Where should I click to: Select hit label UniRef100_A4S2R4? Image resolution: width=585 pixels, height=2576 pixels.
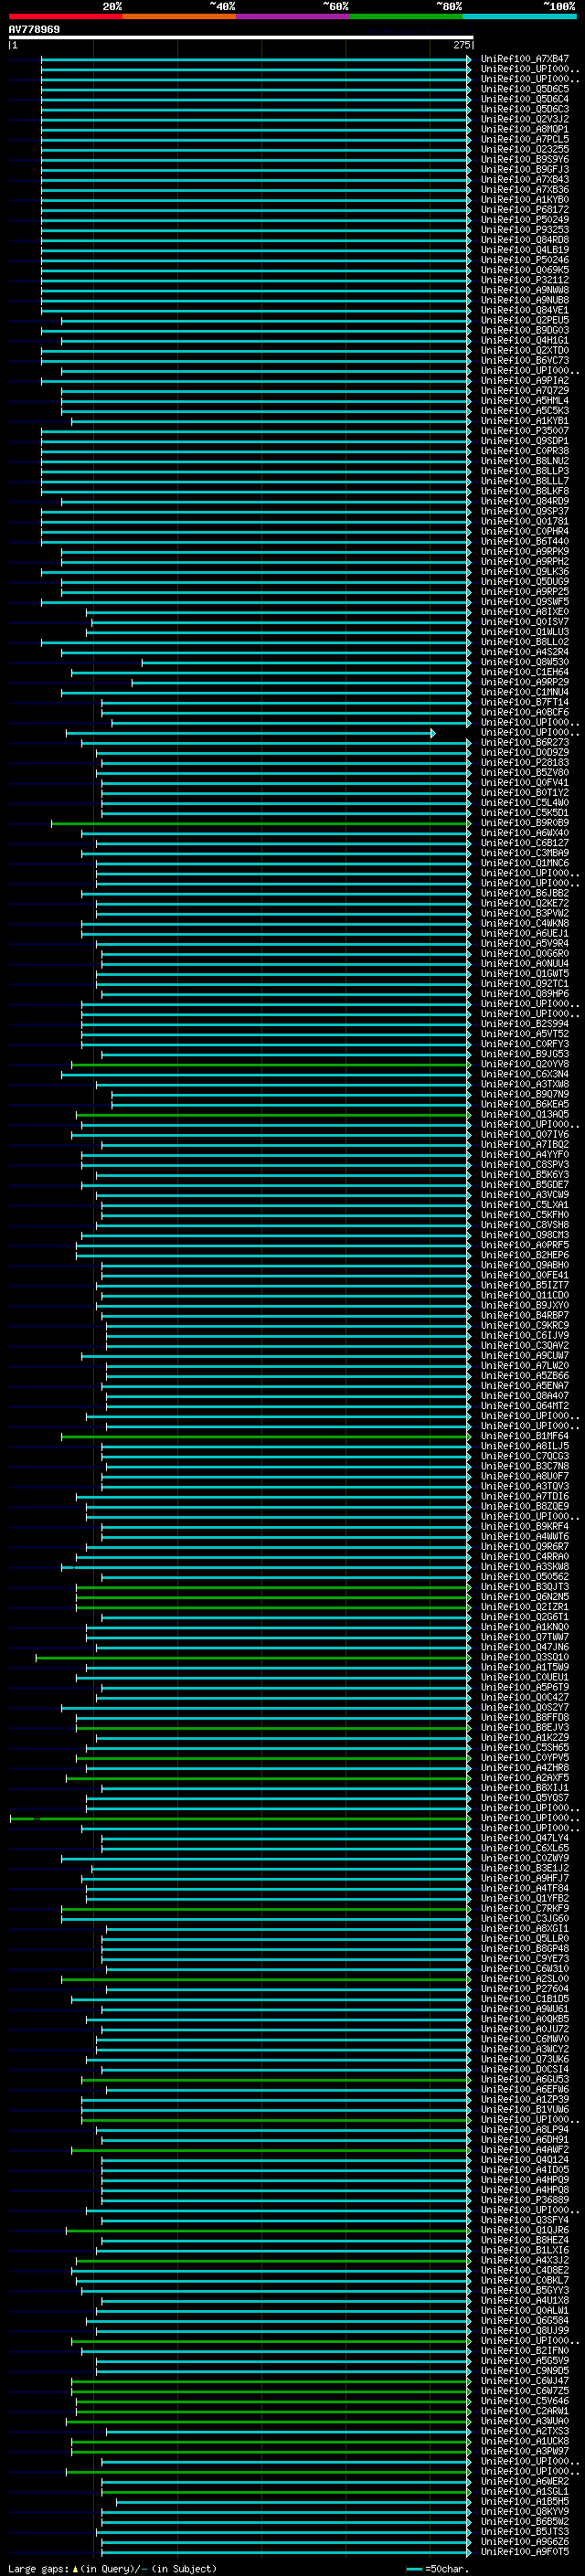click(x=524, y=652)
